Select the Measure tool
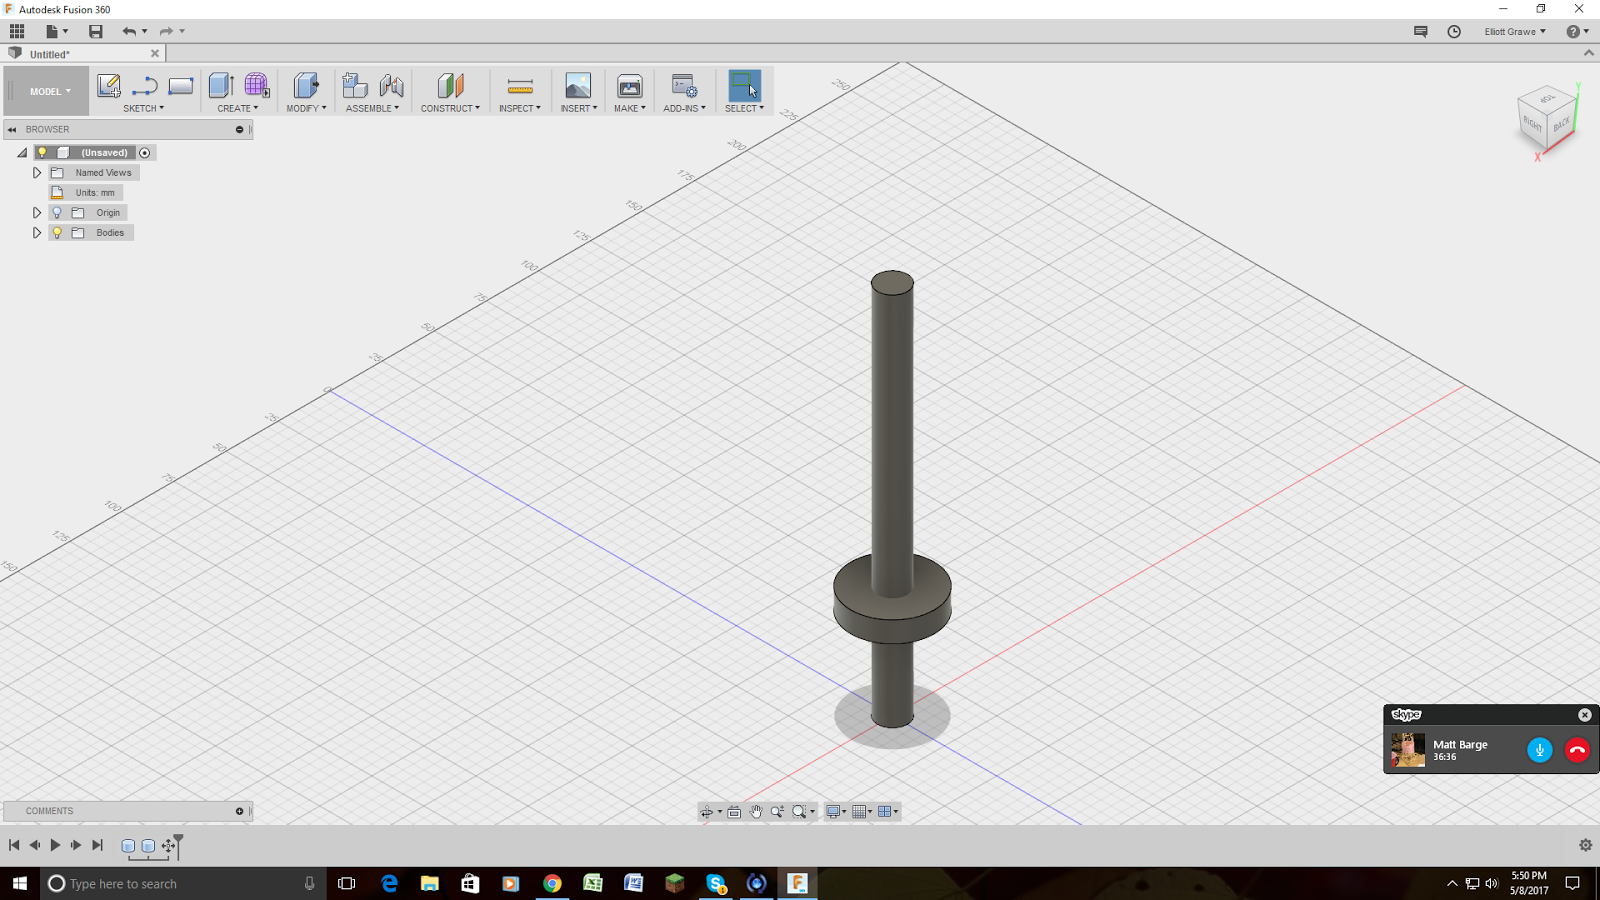Viewport: 1600px width, 900px height. [x=520, y=87]
